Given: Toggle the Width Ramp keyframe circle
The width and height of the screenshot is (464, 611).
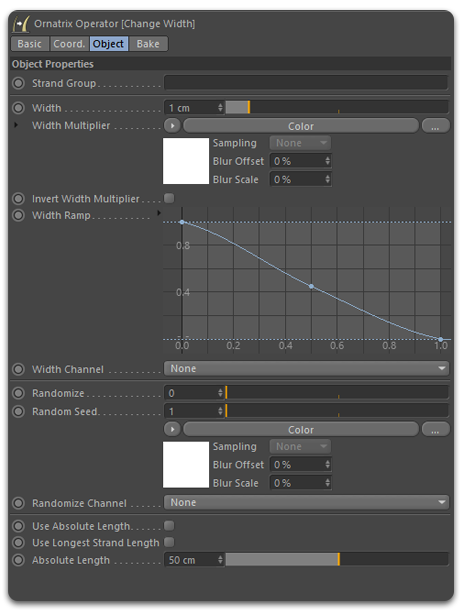Looking at the screenshot, I should 18,215.
